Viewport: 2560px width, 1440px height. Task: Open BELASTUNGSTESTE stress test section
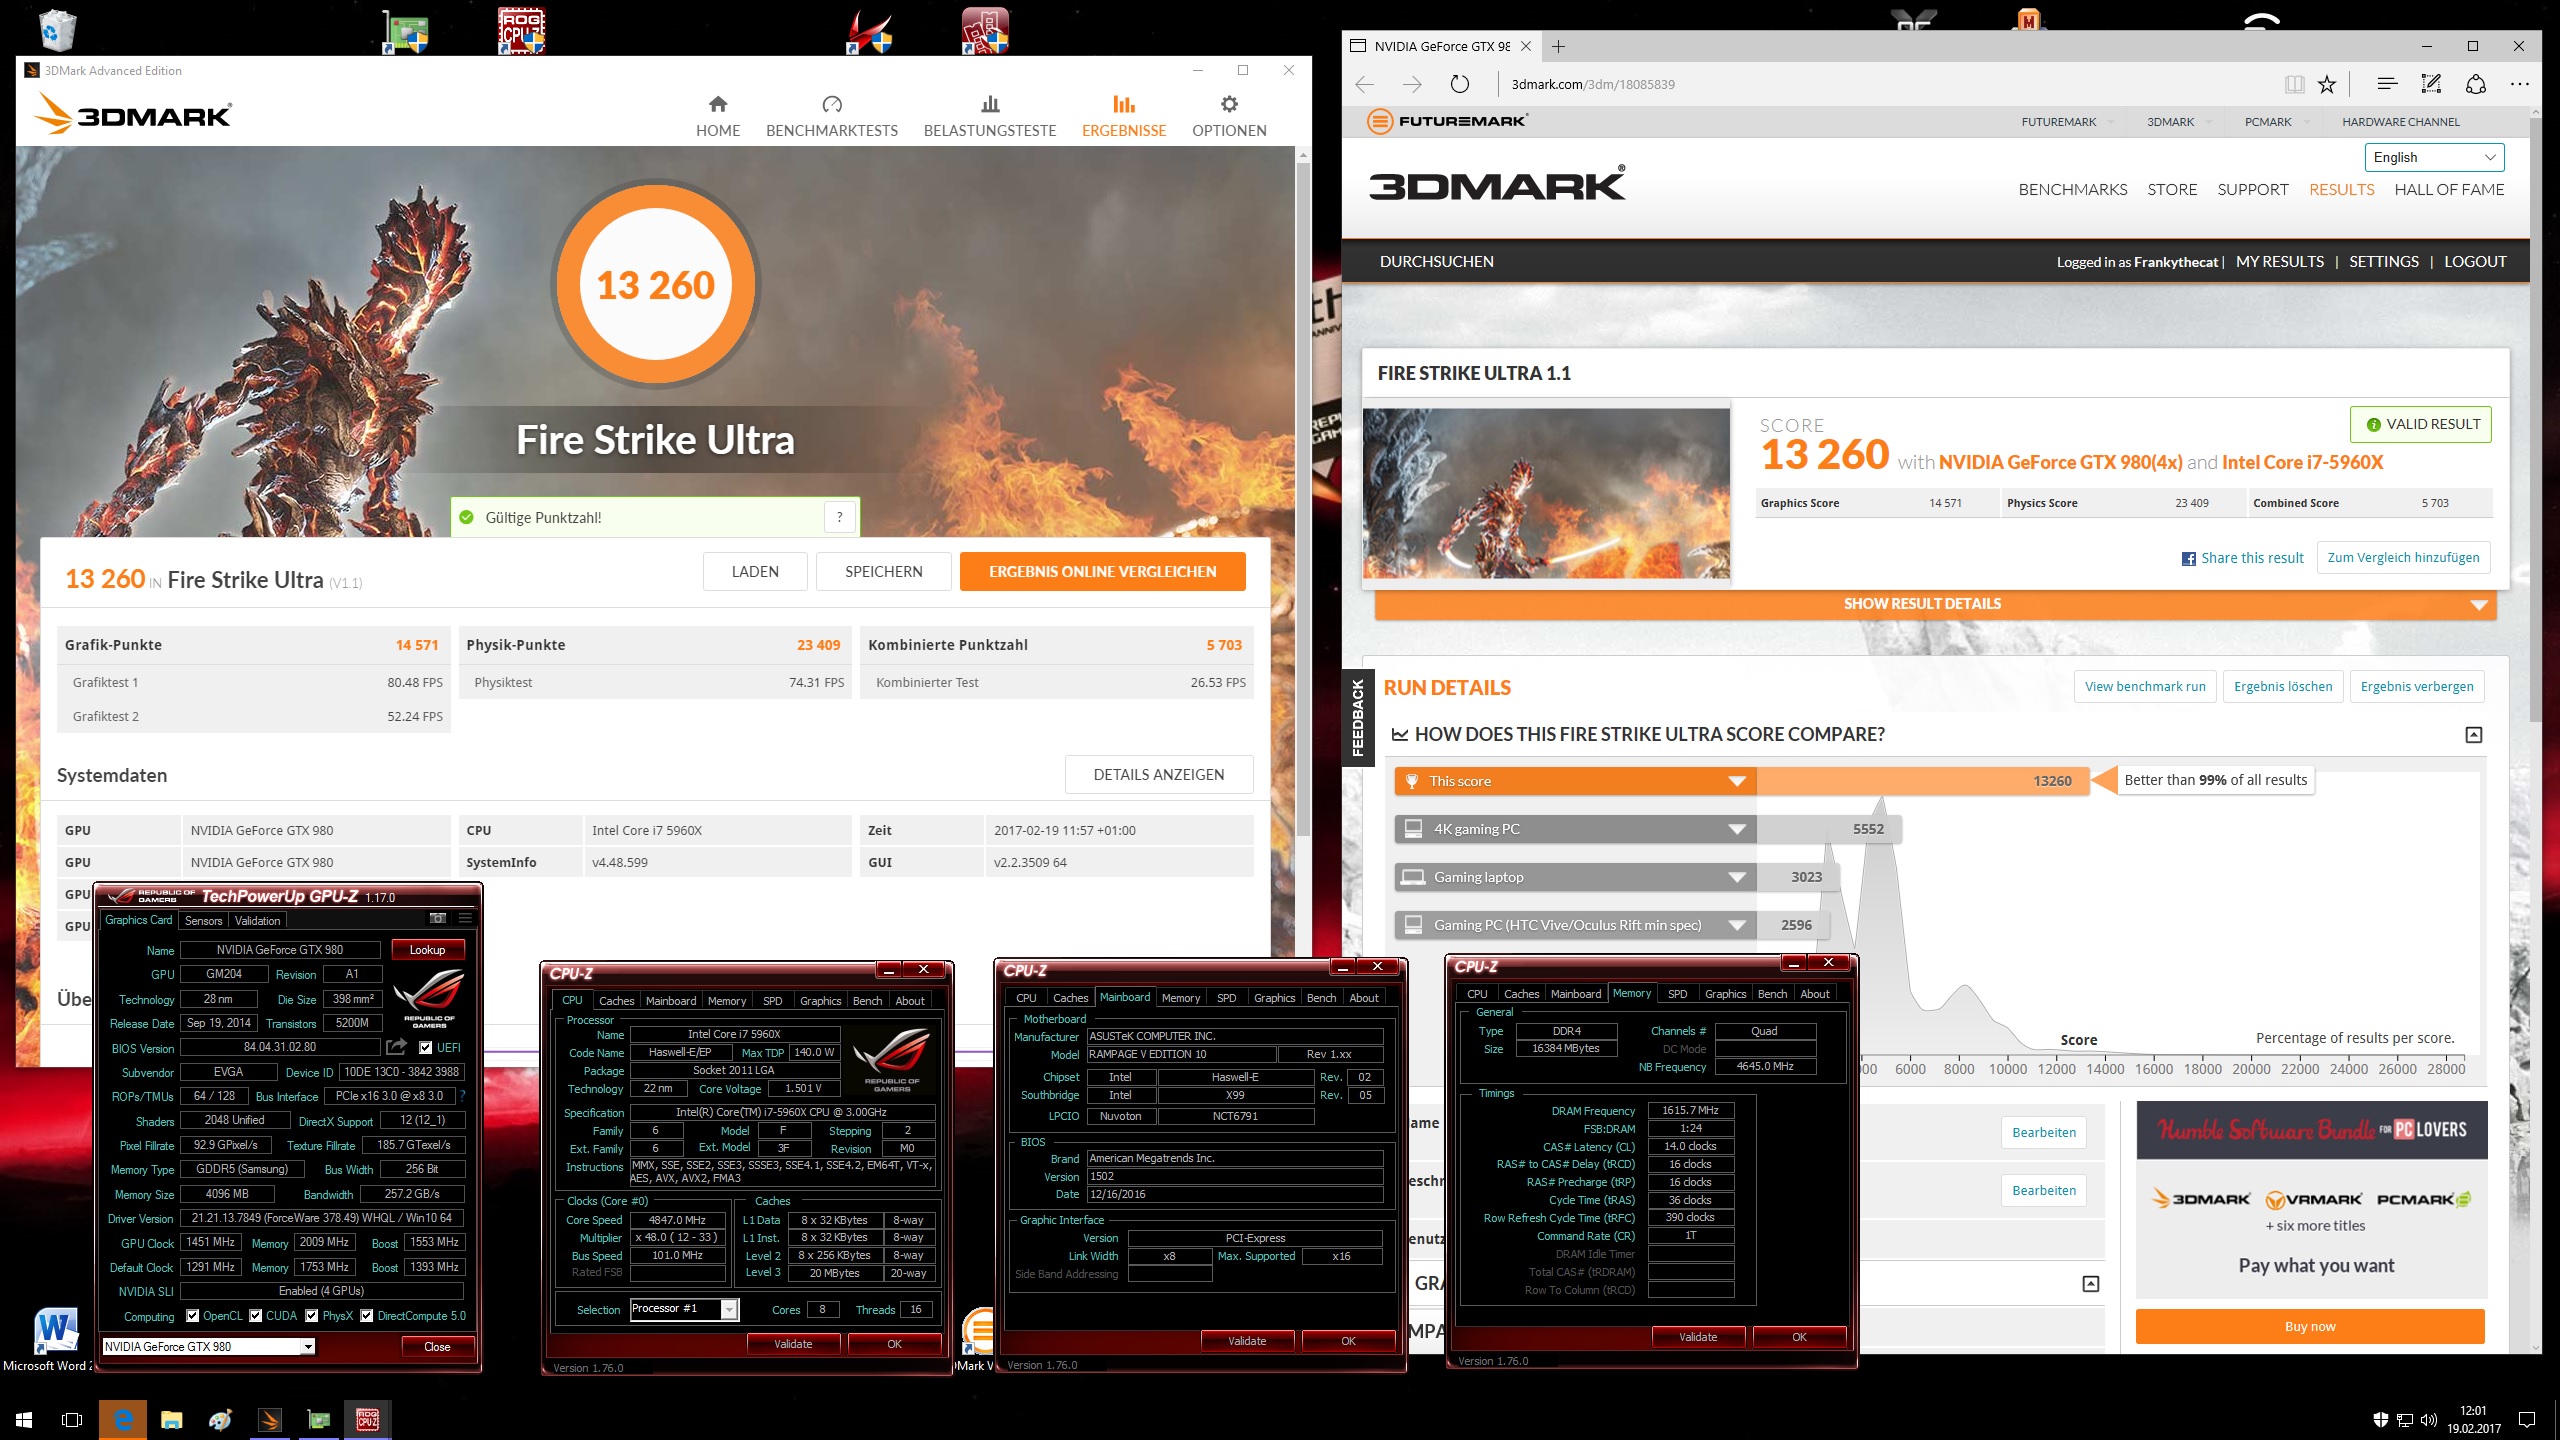coord(990,117)
